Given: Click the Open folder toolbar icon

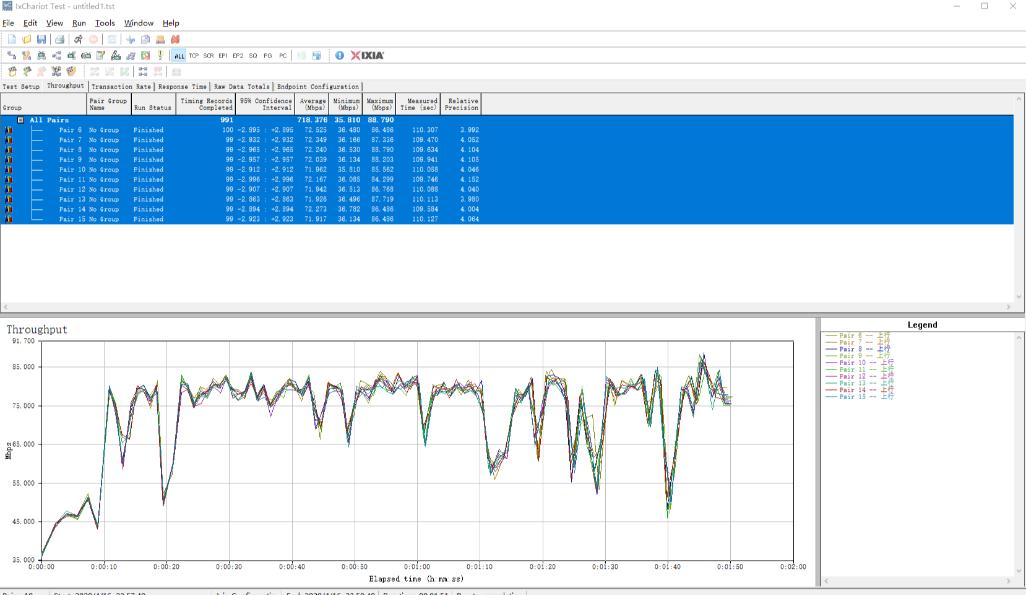Looking at the screenshot, I should click(x=27, y=39).
